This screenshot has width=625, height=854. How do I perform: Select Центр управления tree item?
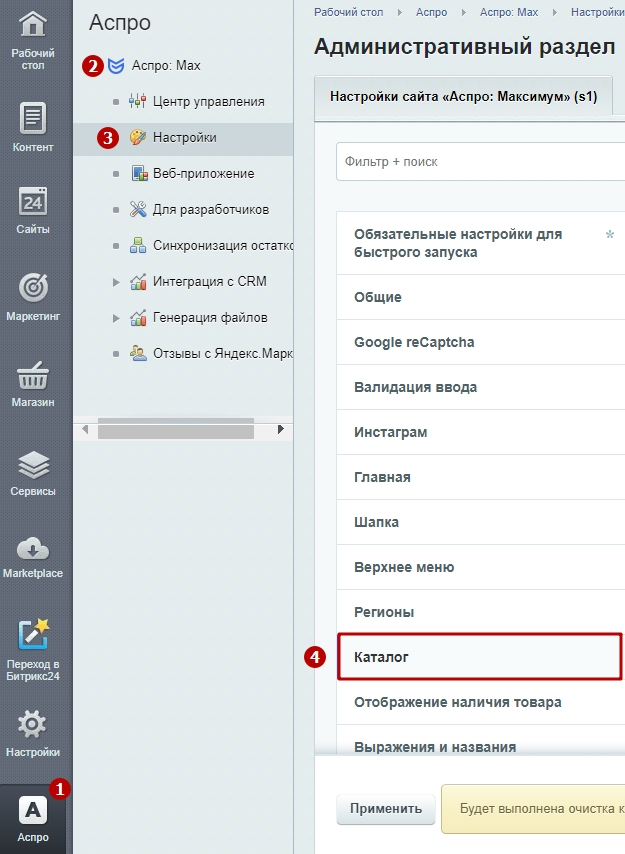[x=209, y=101]
